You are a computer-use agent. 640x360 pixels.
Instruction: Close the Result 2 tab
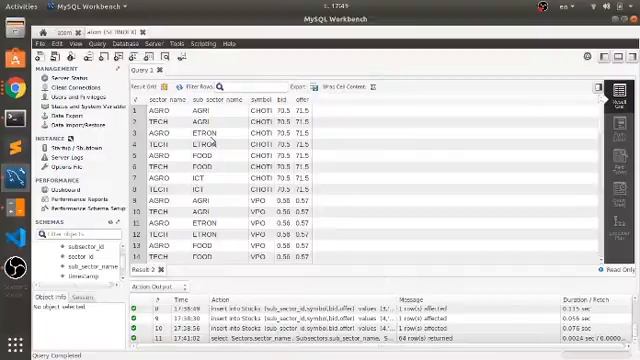pos(161,270)
